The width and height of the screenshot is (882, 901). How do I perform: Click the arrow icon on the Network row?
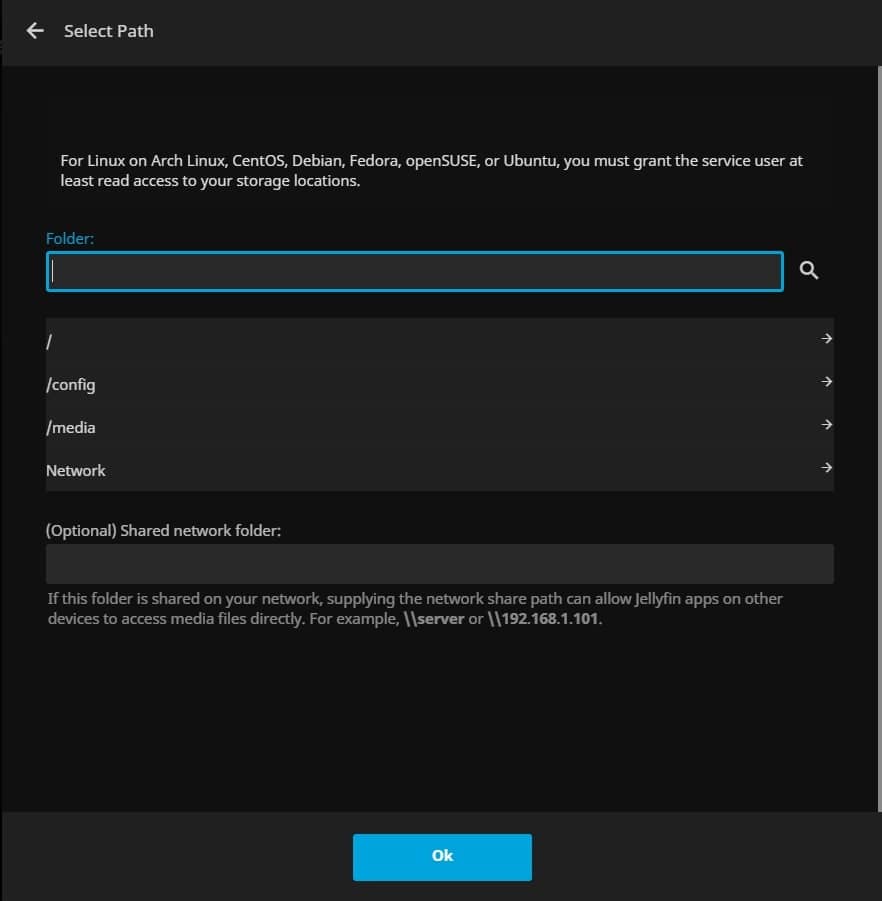826,468
